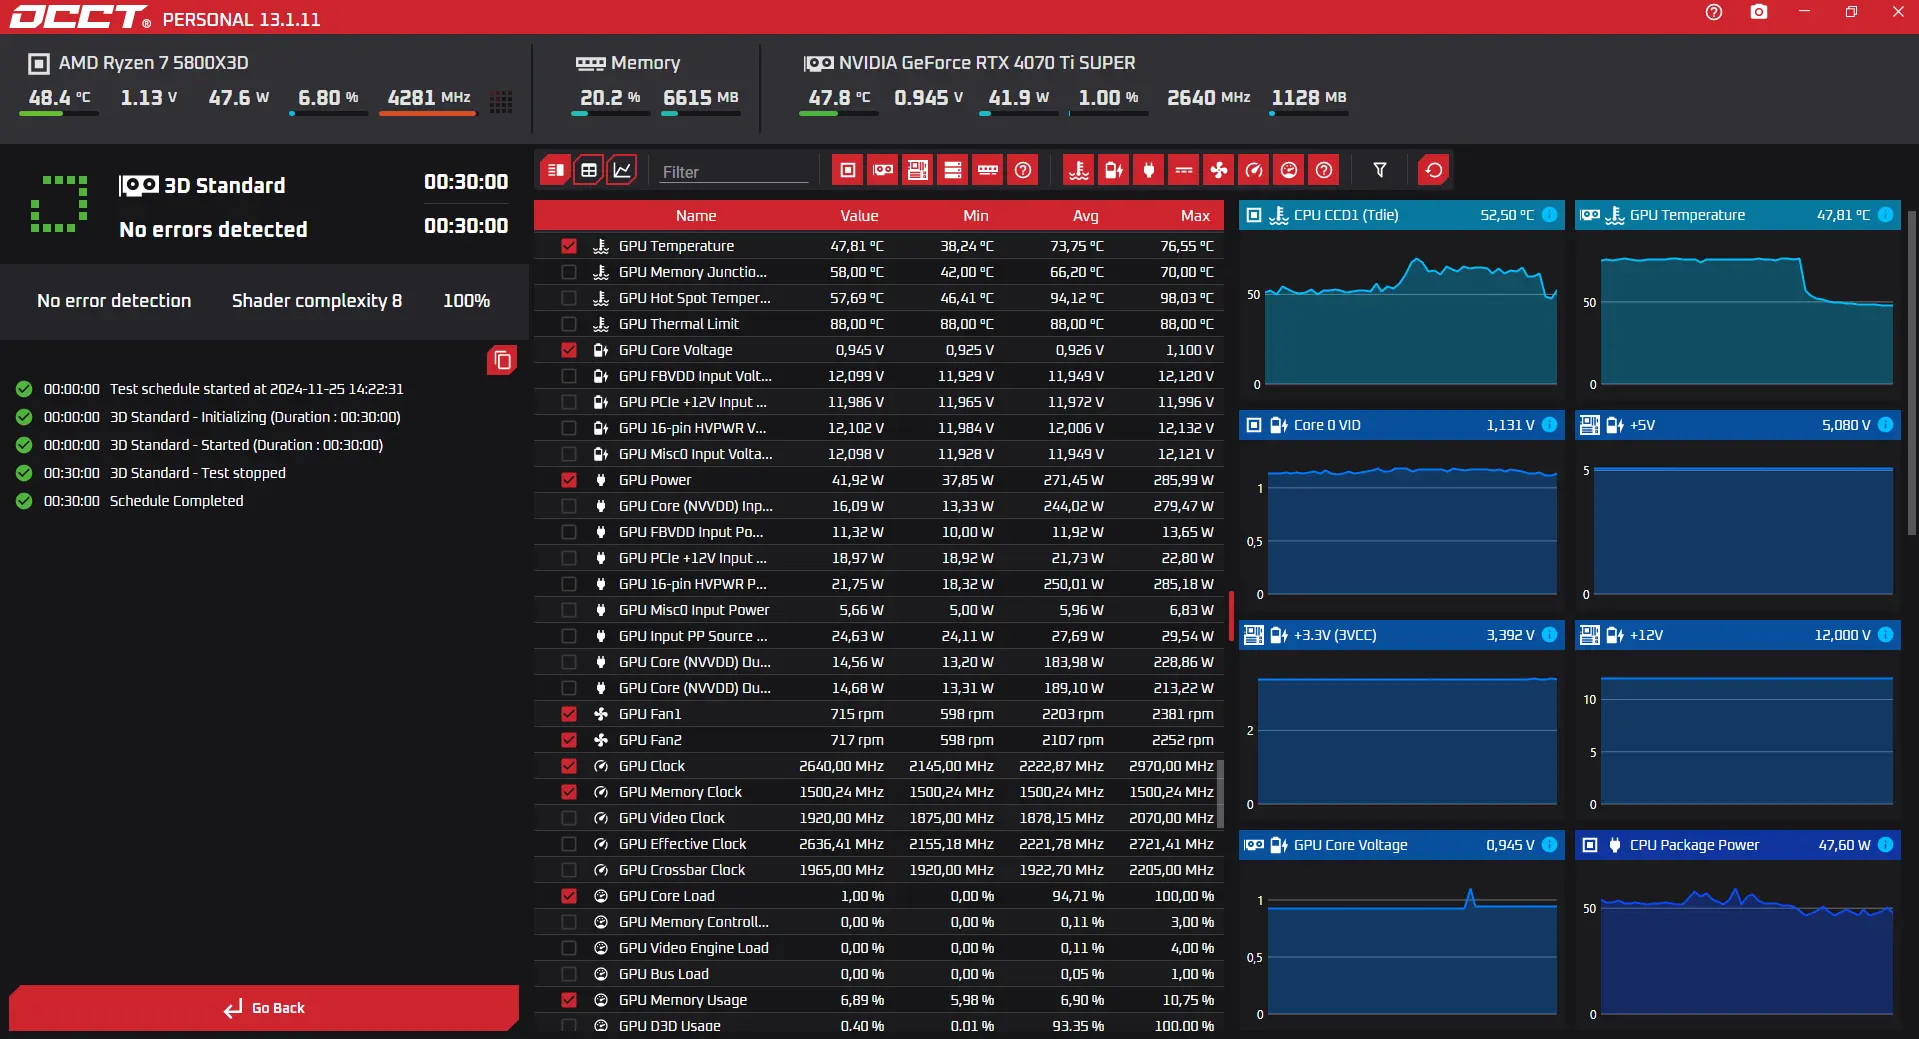
Task: Uncheck the GPU Fan1 checkbox
Action: point(569,714)
